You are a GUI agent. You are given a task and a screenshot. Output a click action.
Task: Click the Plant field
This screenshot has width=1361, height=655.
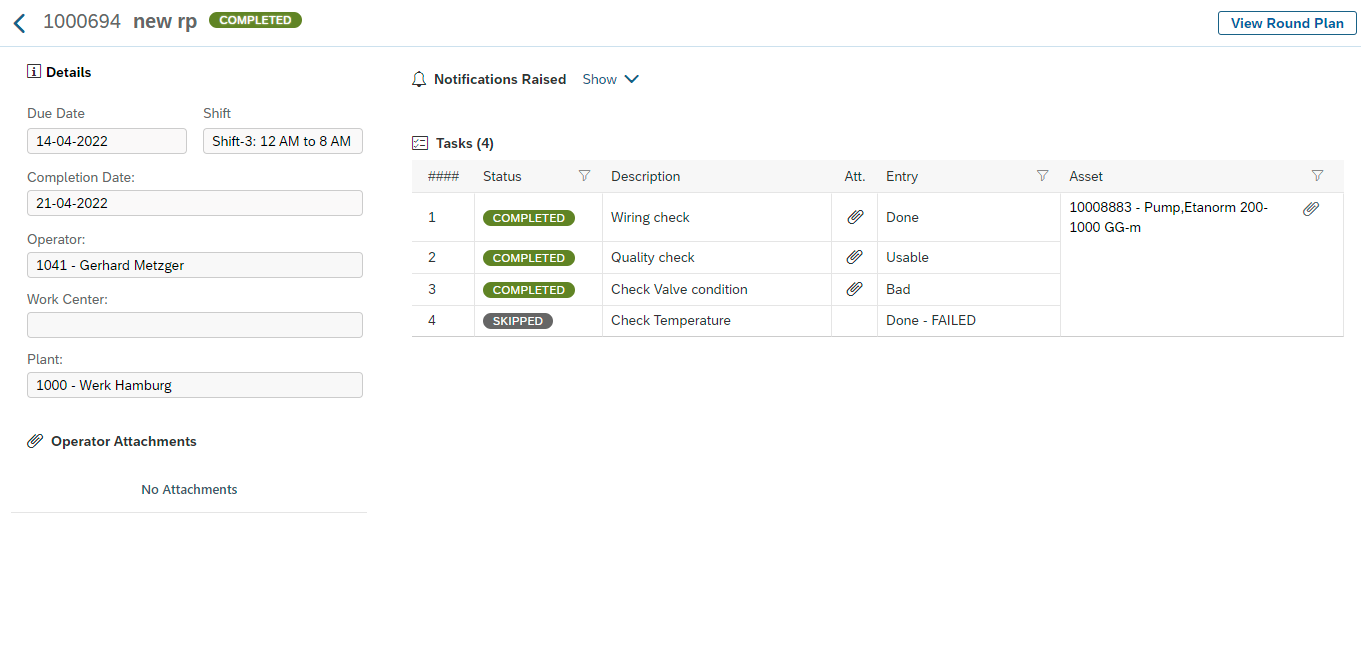coord(194,385)
